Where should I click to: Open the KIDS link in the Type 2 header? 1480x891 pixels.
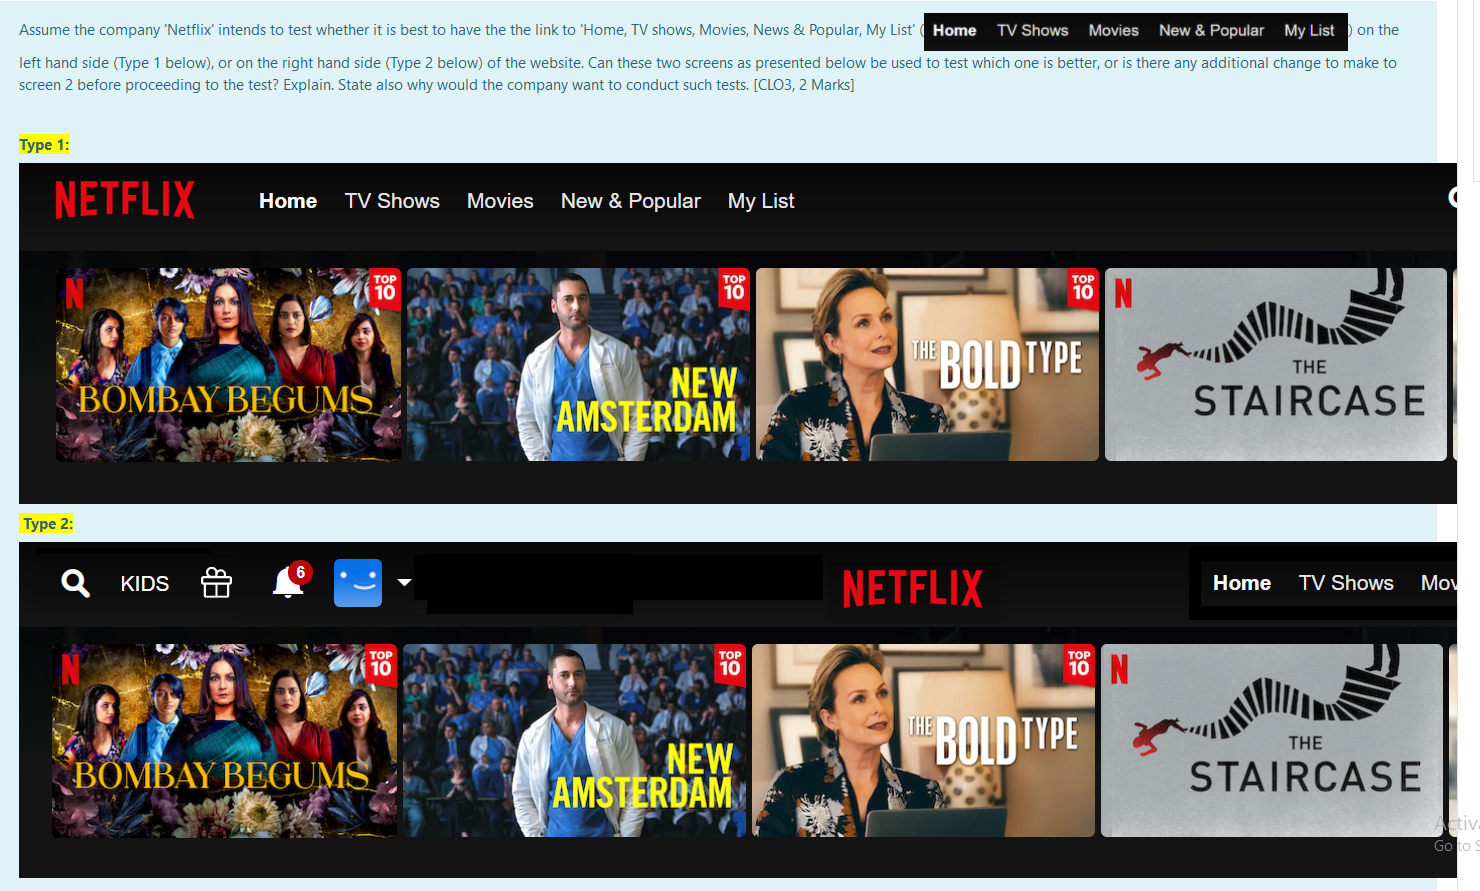click(x=145, y=584)
